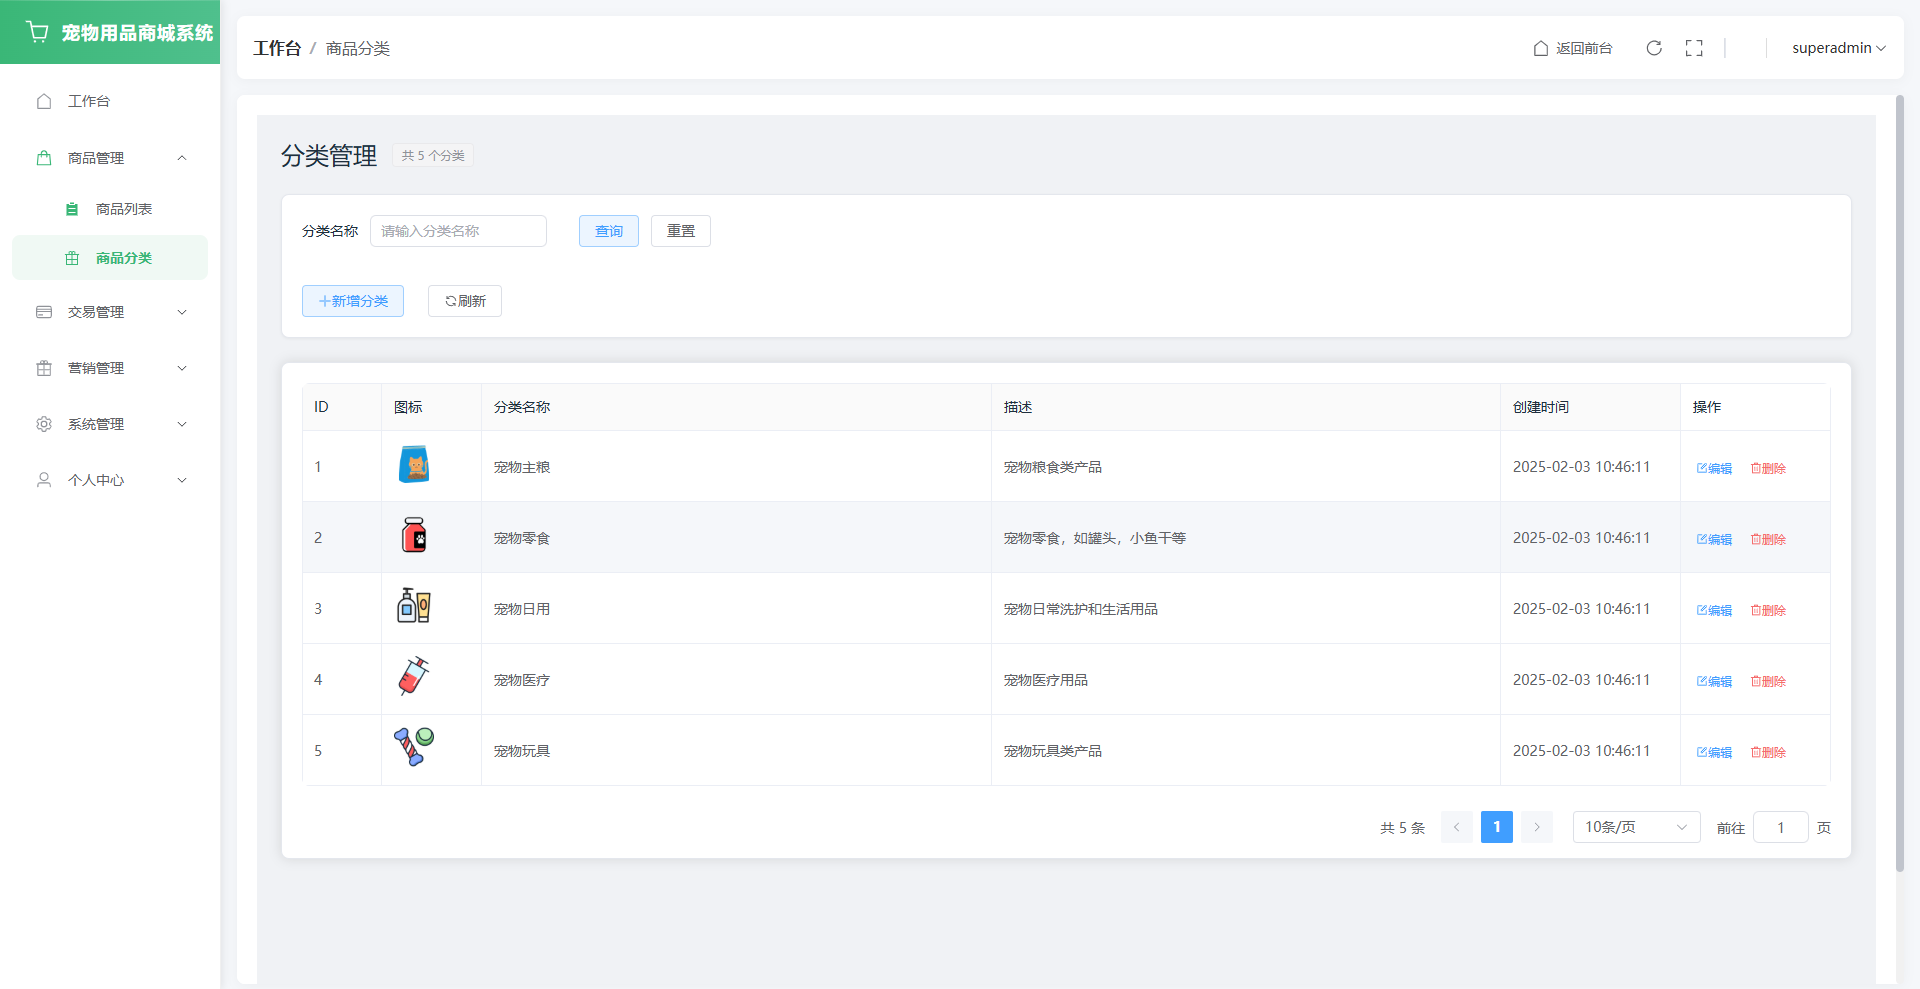Open the superadmin user dropdown

point(1838,48)
